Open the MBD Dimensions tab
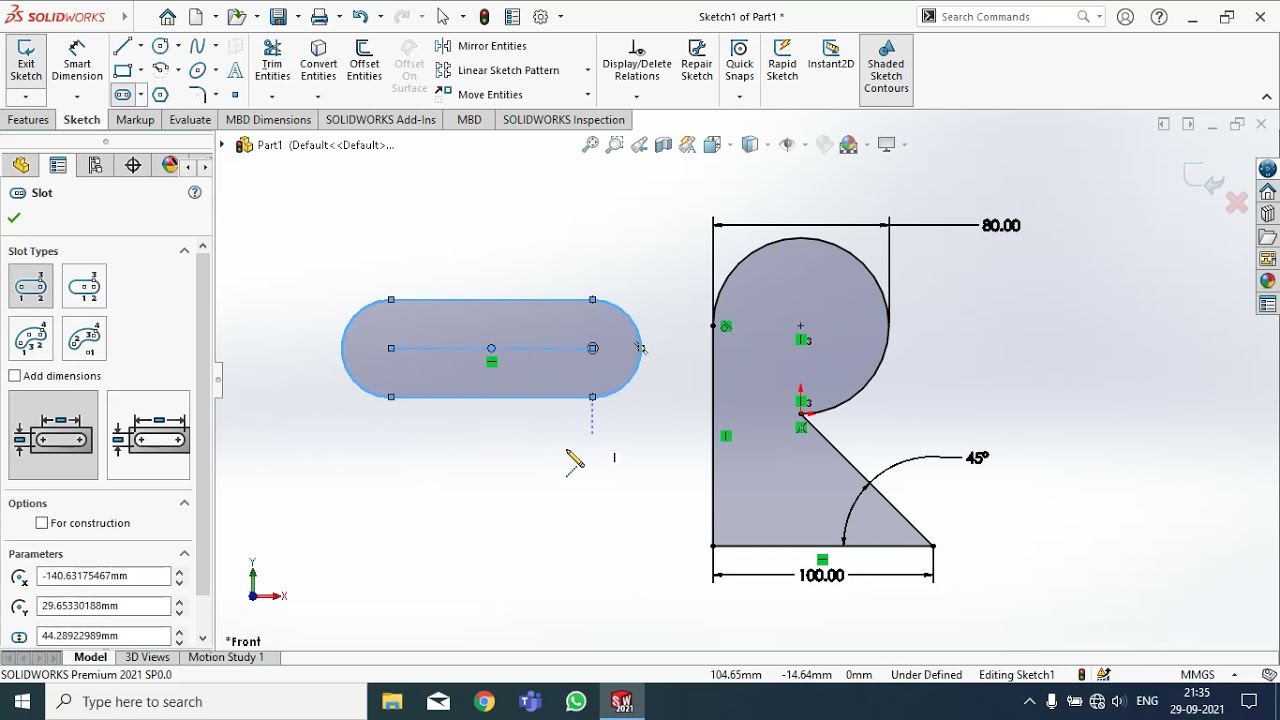This screenshot has width=1280, height=720. [x=268, y=120]
